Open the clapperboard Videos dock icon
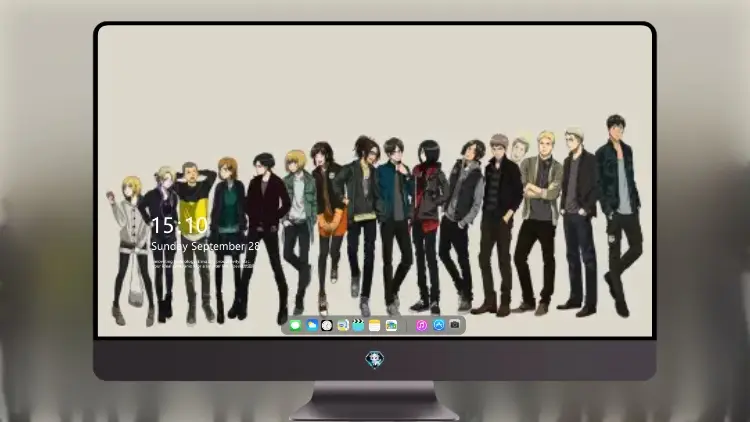 click(x=358, y=325)
